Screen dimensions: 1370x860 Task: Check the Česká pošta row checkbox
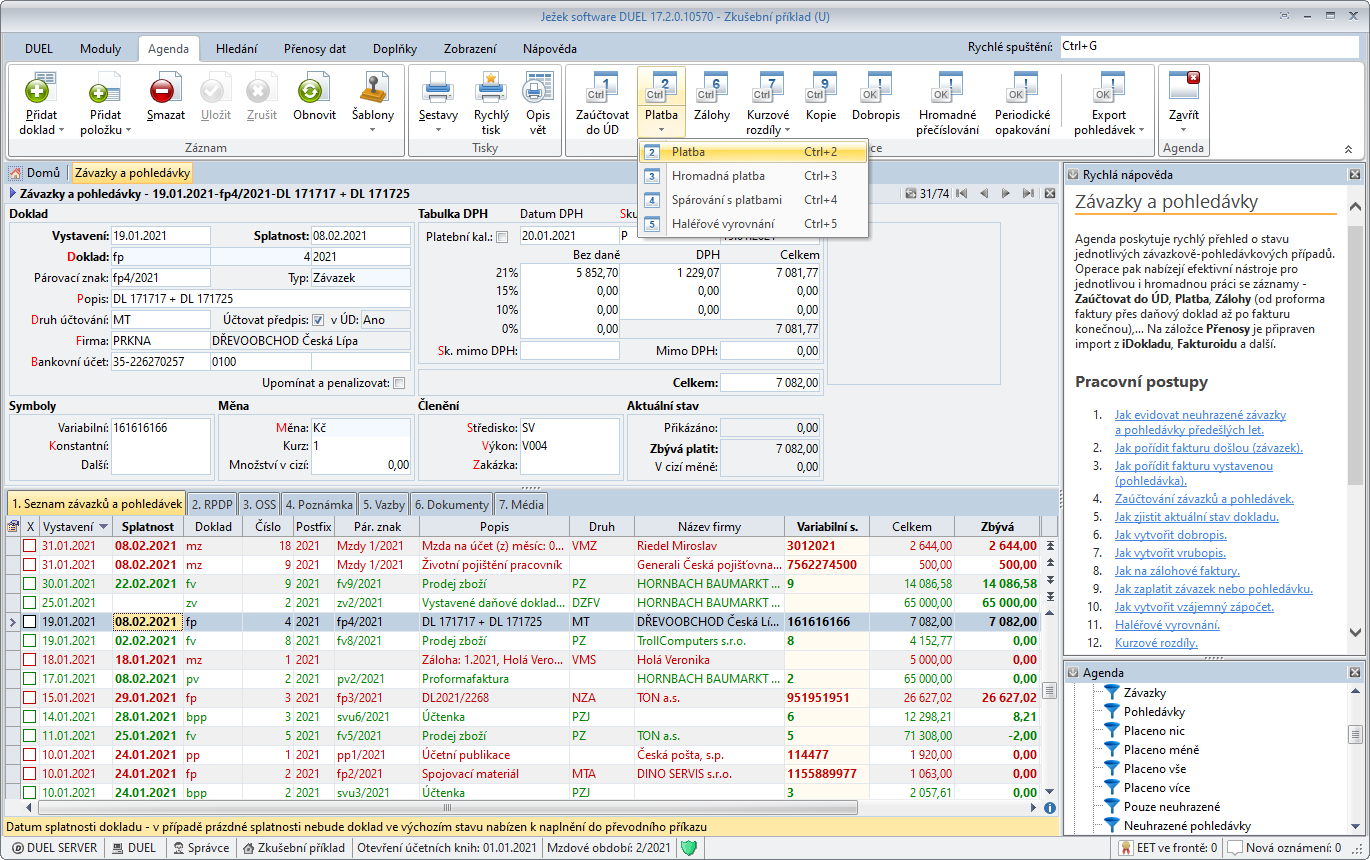pyautogui.click(x=30, y=755)
